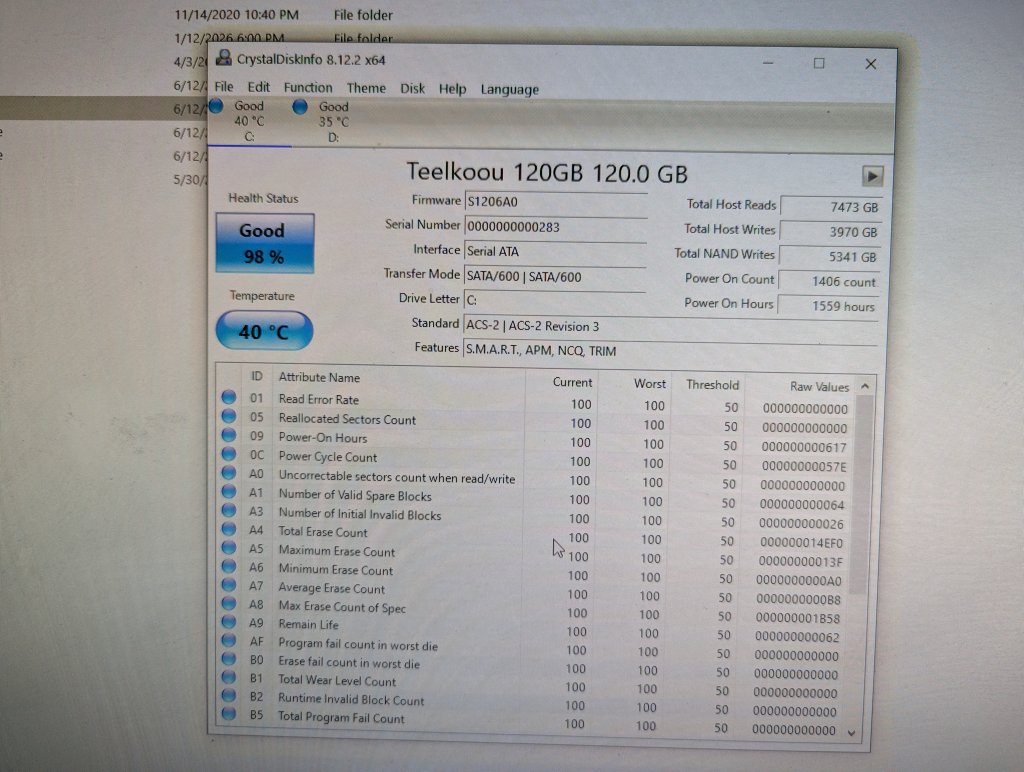
Task: Click status icon of Runtime Invalid Block Count
Action: (229, 695)
